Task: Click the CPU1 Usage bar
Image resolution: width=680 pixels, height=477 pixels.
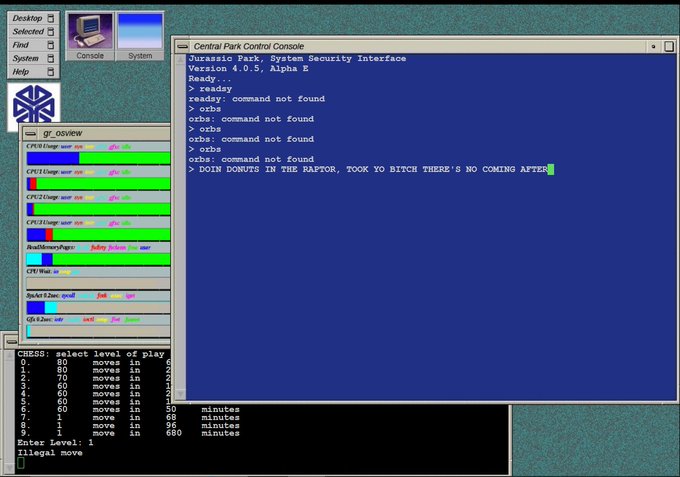Action: [x=98, y=184]
